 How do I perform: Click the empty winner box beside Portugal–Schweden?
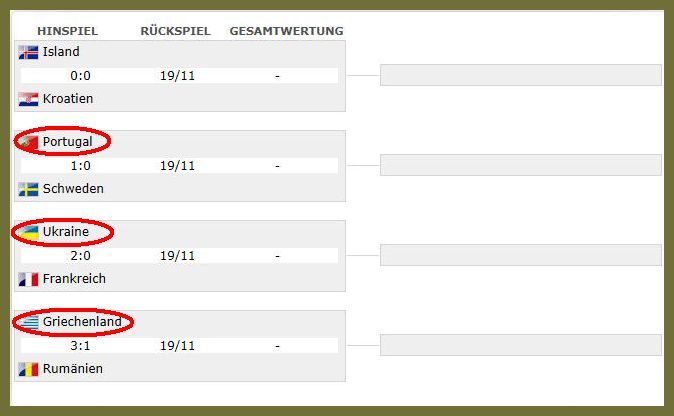(x=521, y=165)
